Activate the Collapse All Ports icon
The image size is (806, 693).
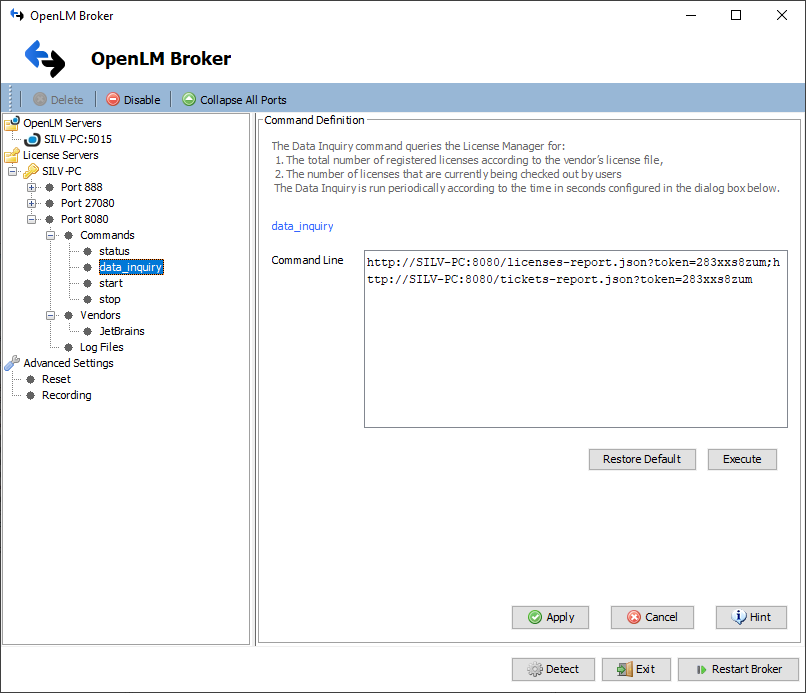189,99
